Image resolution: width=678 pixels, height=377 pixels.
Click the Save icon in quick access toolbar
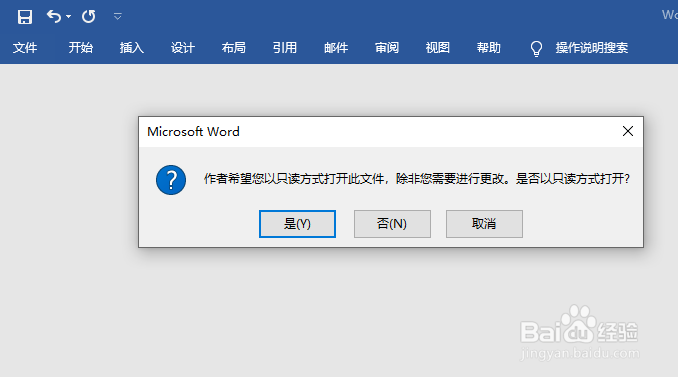point(25,17)
